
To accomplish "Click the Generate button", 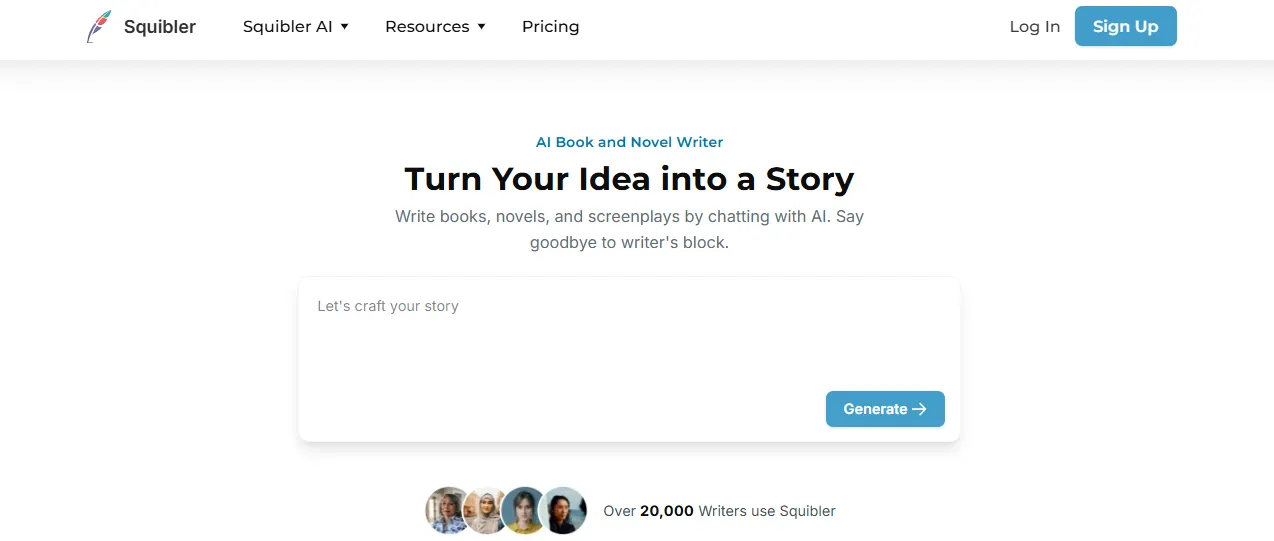I will [x=885, y=409].
